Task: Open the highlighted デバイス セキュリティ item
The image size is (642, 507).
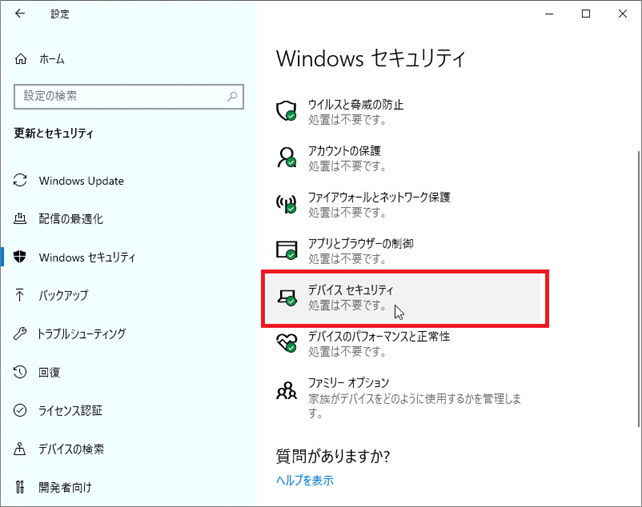Action: point(401,297)
